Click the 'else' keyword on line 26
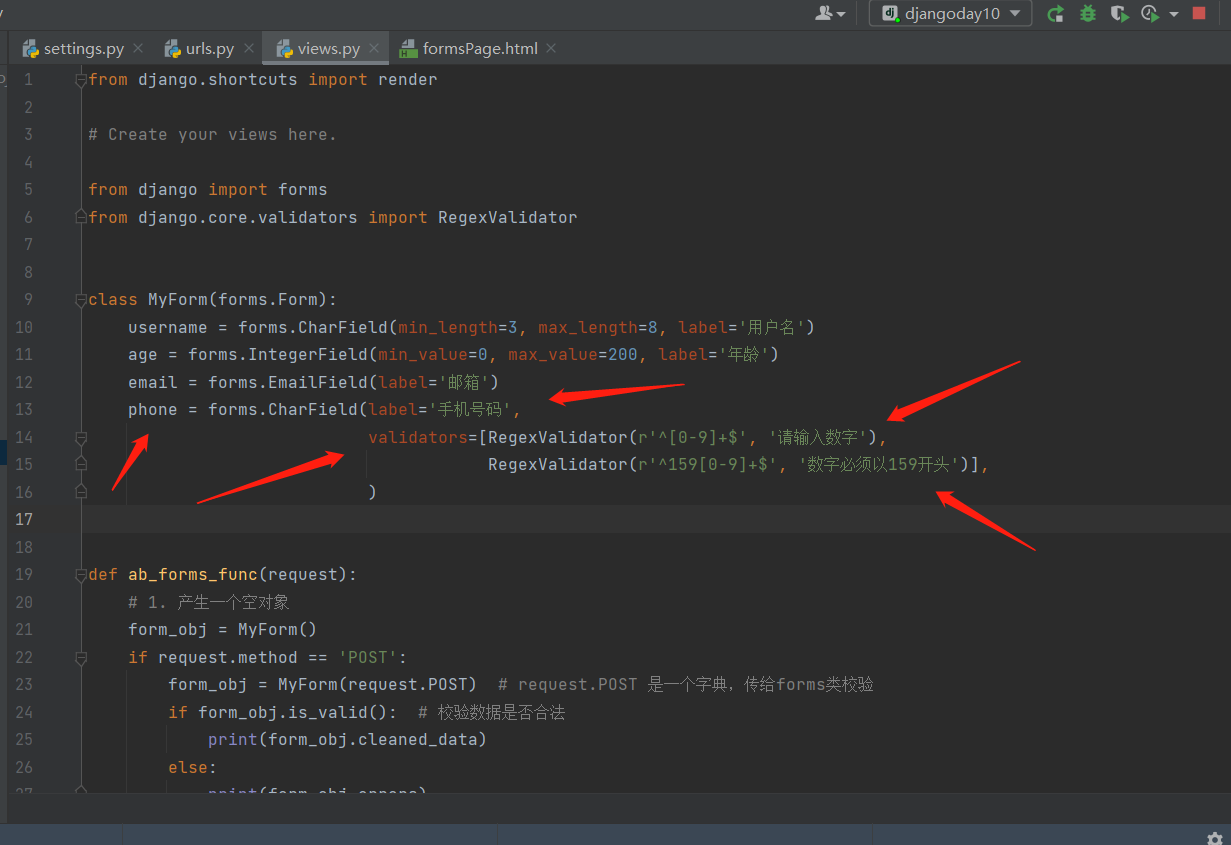This screenshot has height=845, width=1231. tap(188, 767)
